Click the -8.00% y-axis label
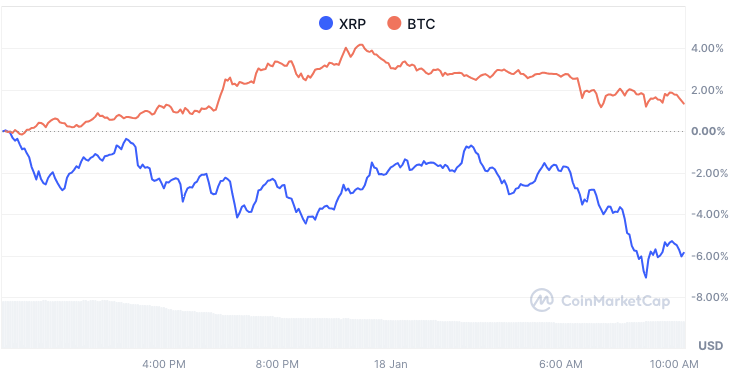Viewport: 743px width, 380px height. click(x=706, y=297)
